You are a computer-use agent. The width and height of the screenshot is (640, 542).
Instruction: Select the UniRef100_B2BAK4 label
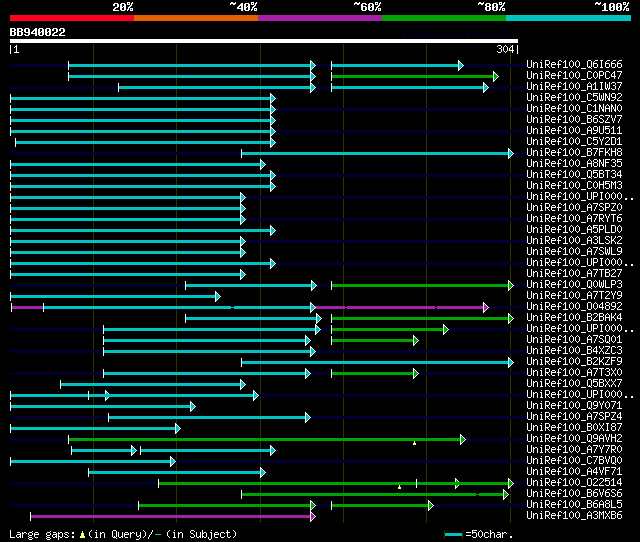point(574,318)
